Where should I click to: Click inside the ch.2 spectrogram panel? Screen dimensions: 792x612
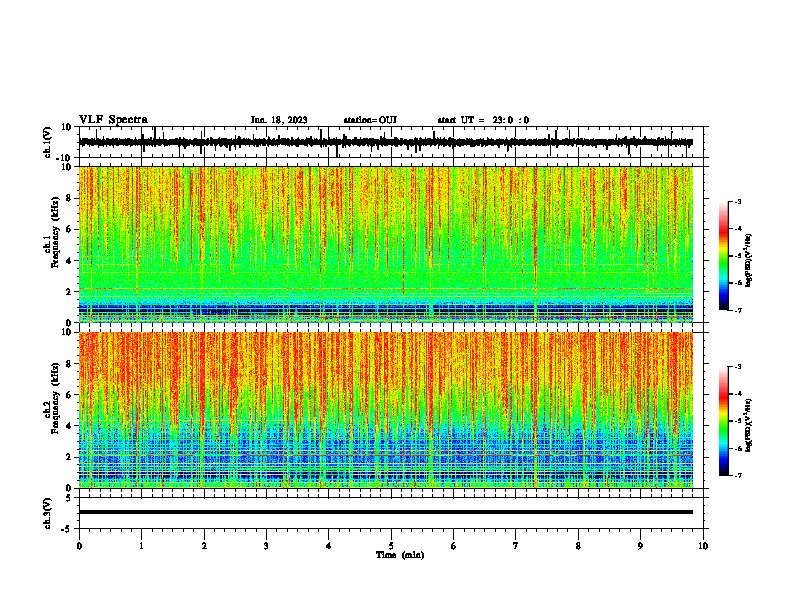click(386, 410)
